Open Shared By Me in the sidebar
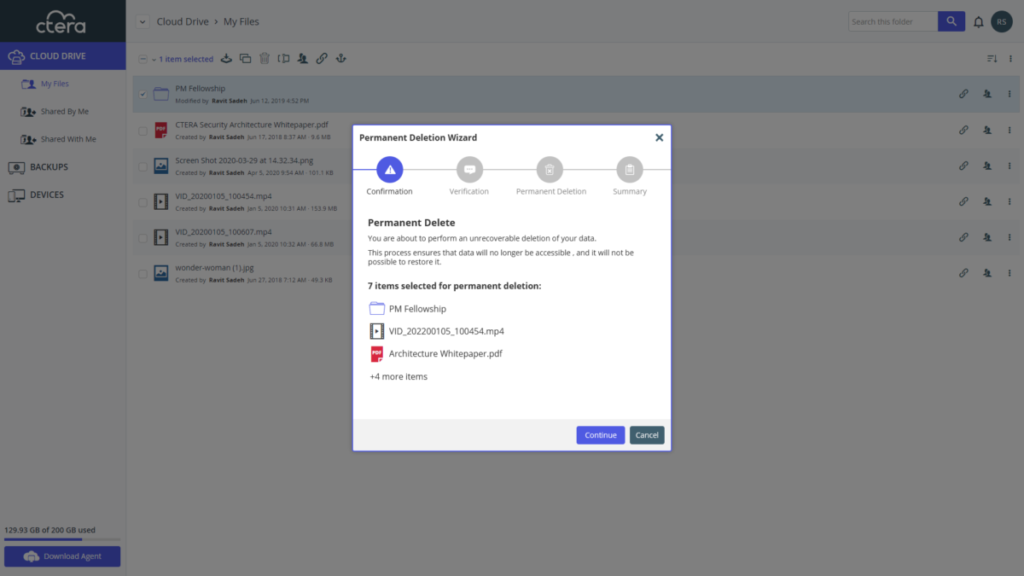The height and width of the screenshot is (576, 1024). point(64,112)
